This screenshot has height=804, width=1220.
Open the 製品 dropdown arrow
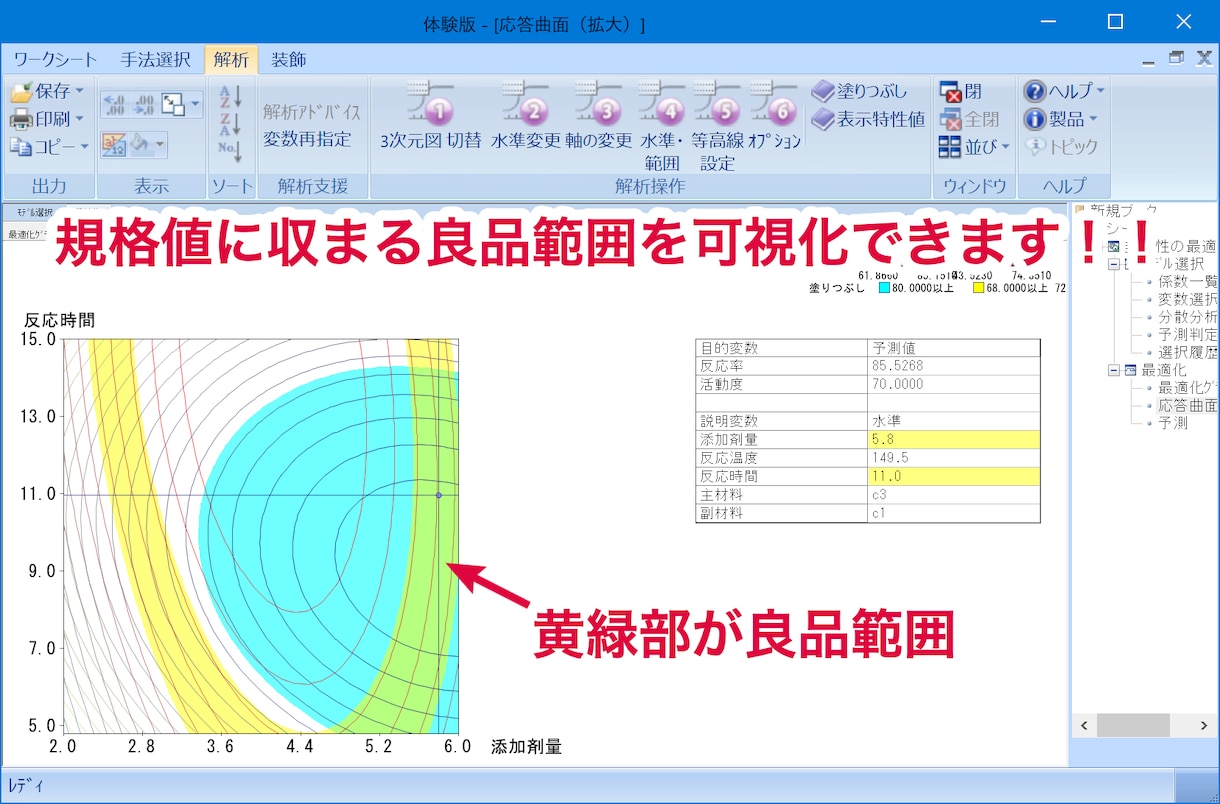point(1092,119)
